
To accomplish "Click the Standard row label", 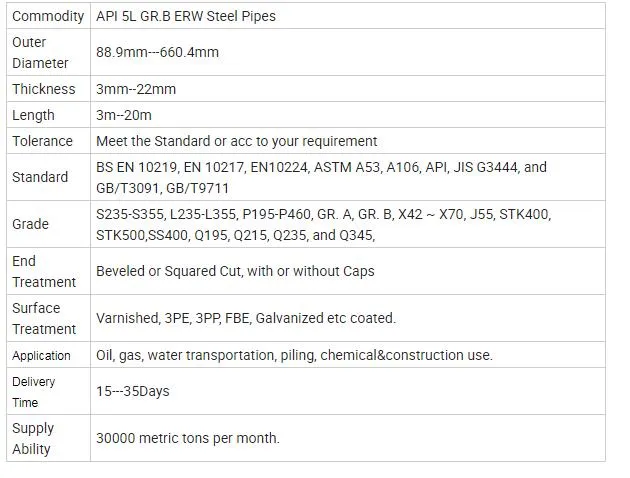I will 40,177.
